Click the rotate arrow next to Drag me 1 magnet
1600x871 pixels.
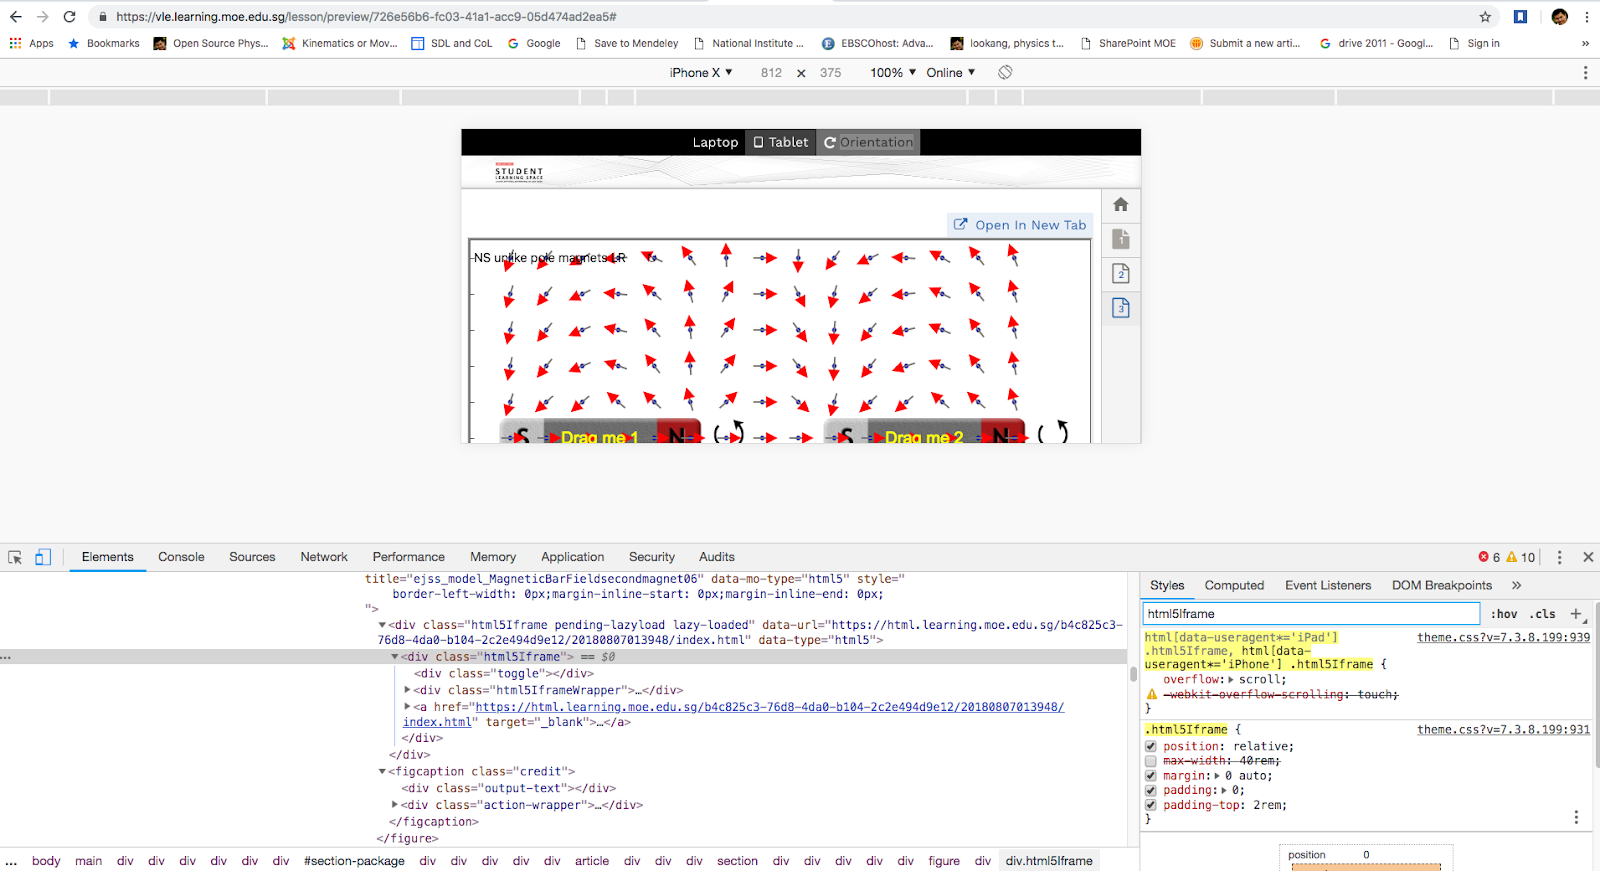pyautogui.click(x=731, y=432)
